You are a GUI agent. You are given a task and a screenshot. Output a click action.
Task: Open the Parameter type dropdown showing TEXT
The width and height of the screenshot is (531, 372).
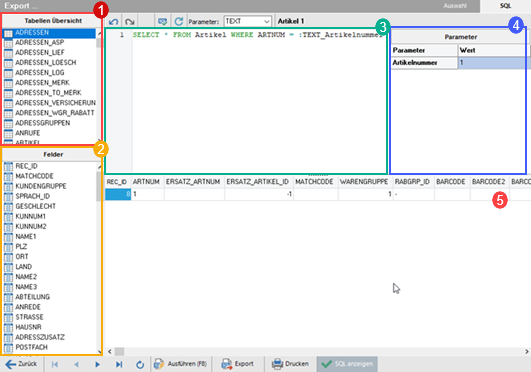click(x=248, y=21)
